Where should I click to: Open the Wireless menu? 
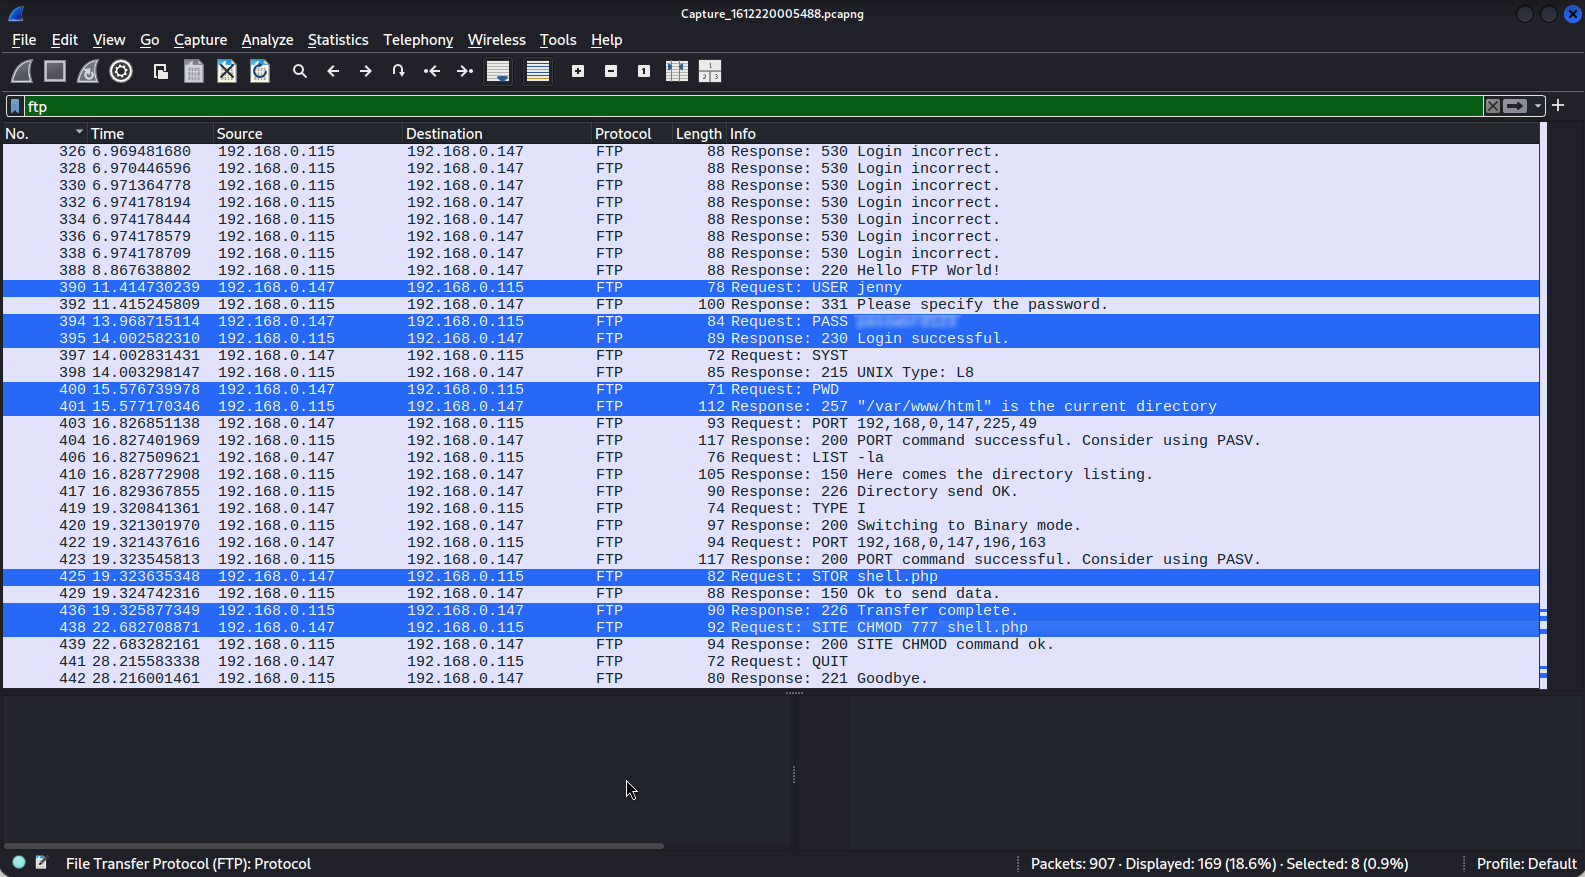(496, 40)
